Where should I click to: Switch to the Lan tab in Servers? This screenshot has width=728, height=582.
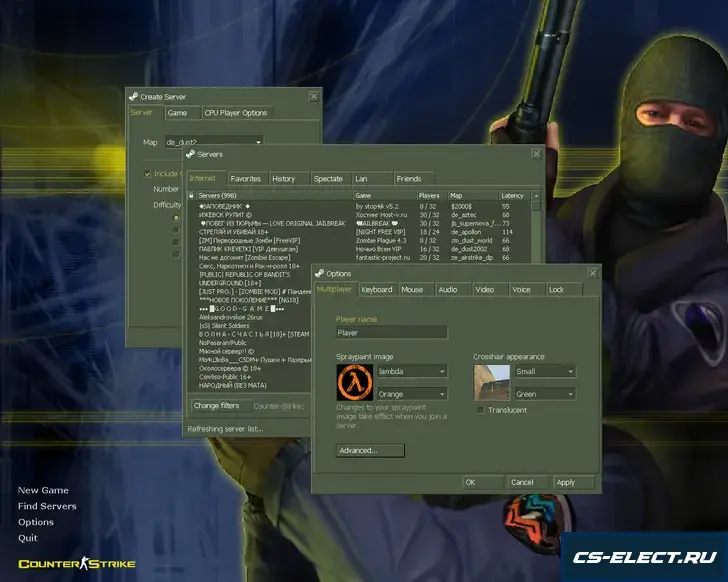(x=372, y=179)
